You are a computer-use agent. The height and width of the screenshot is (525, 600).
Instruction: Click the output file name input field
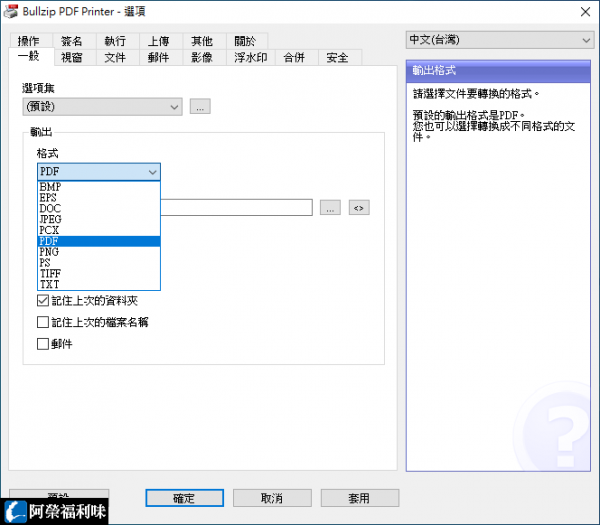[x=236, y=207]
